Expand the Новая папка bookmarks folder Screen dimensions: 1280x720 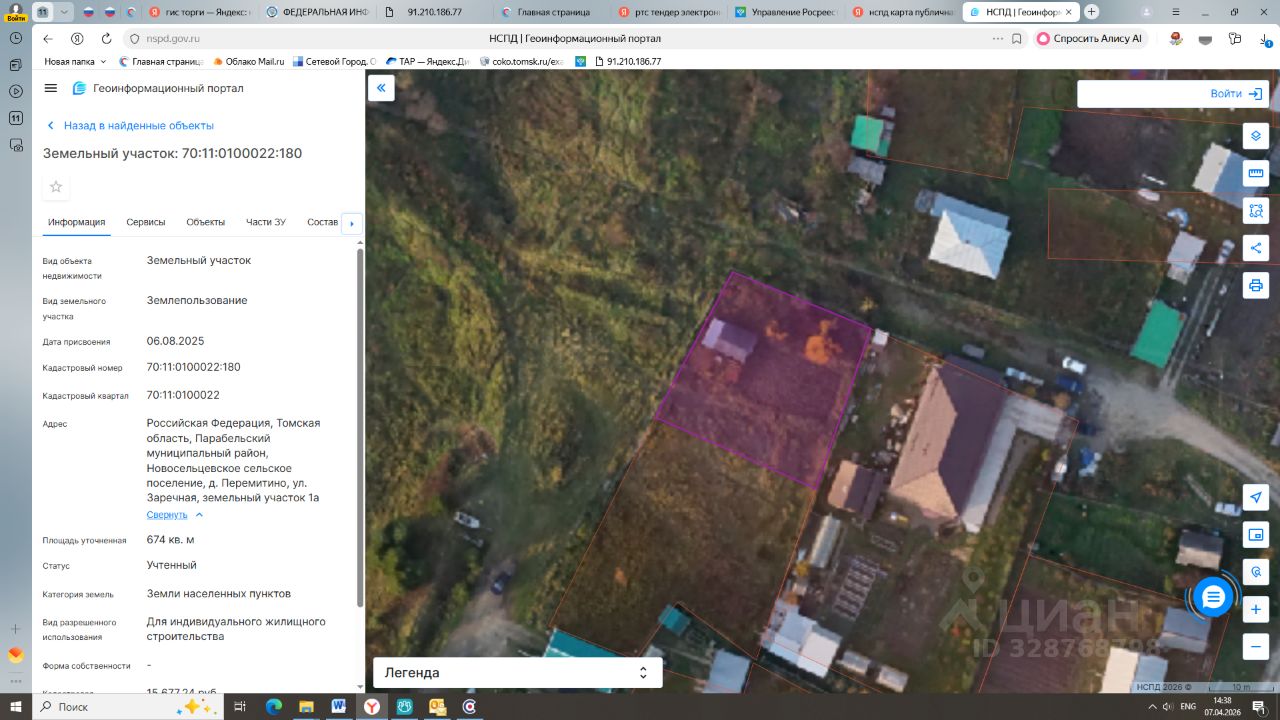coord(75,61)
